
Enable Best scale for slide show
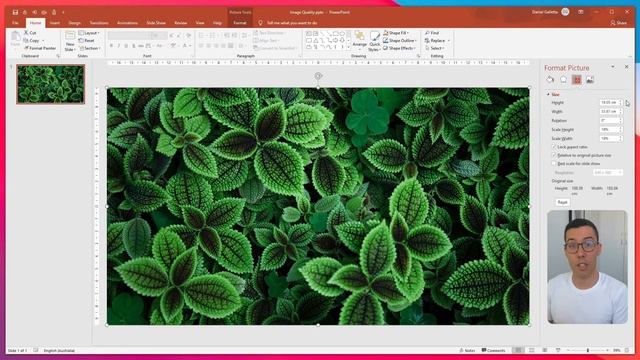pyautogui.click(x=554, y=163)
